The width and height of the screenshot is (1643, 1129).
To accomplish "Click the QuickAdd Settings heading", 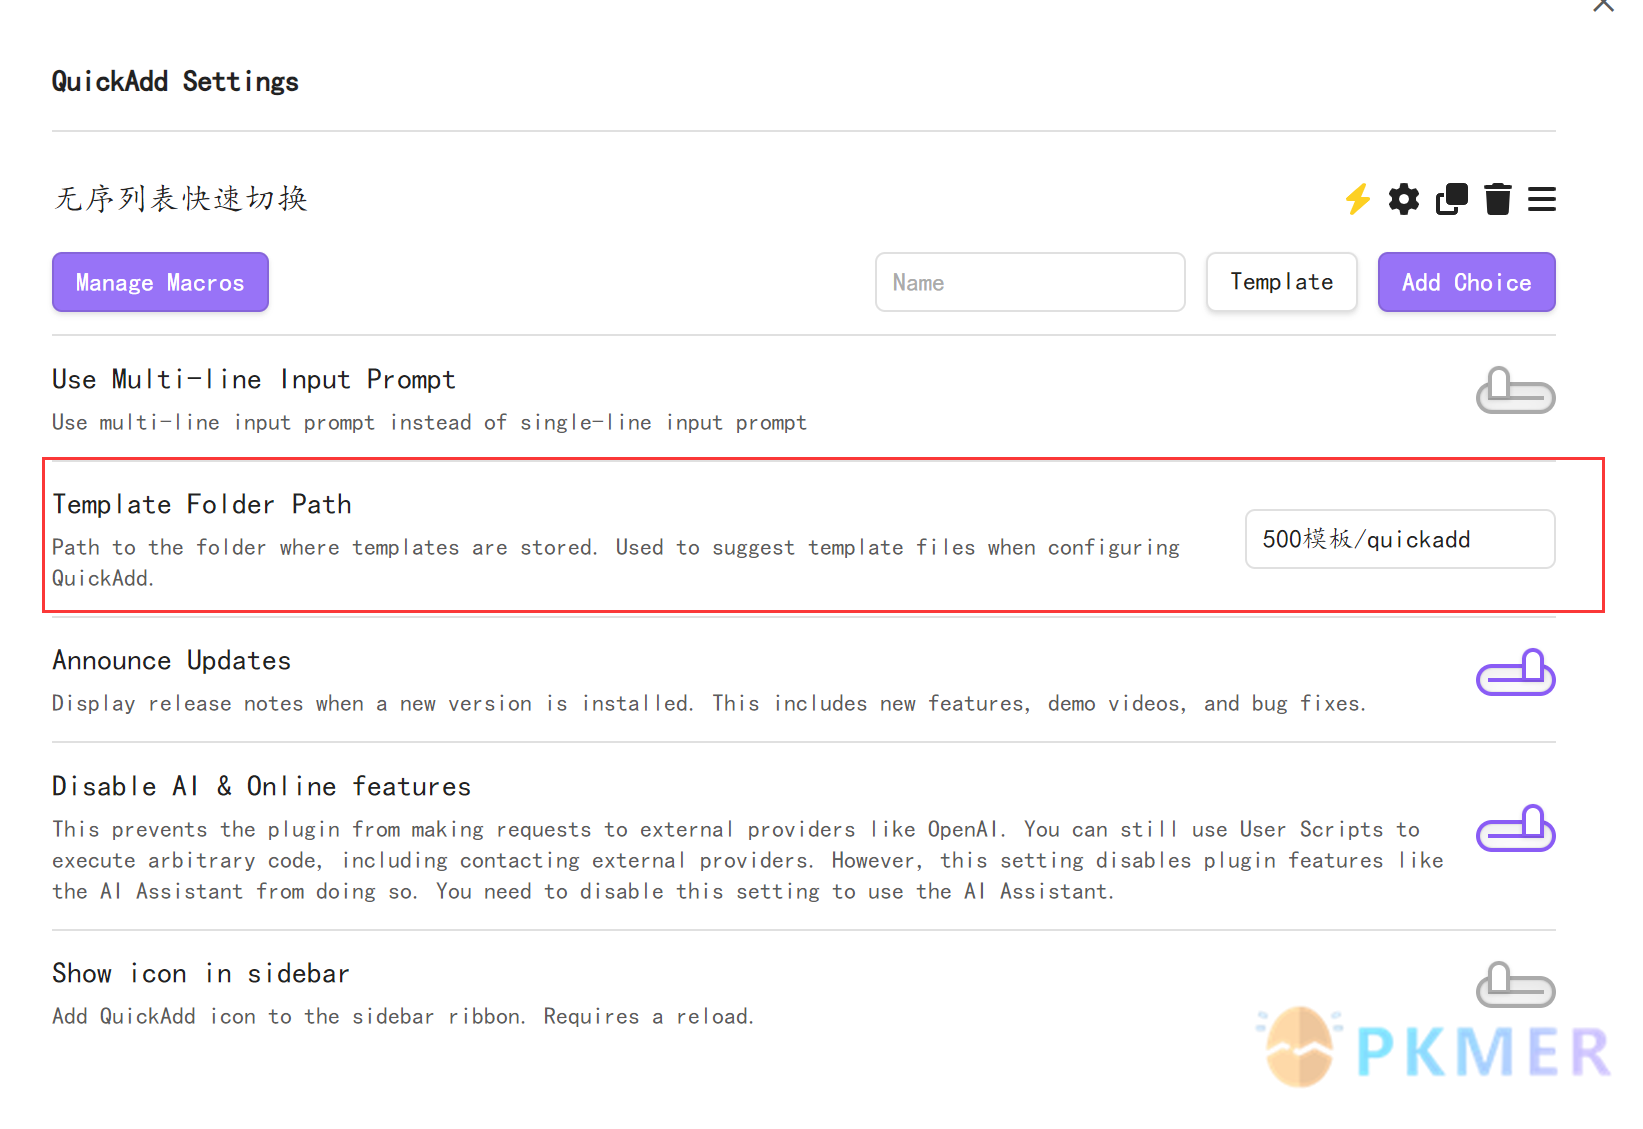I will pos(175,81).
